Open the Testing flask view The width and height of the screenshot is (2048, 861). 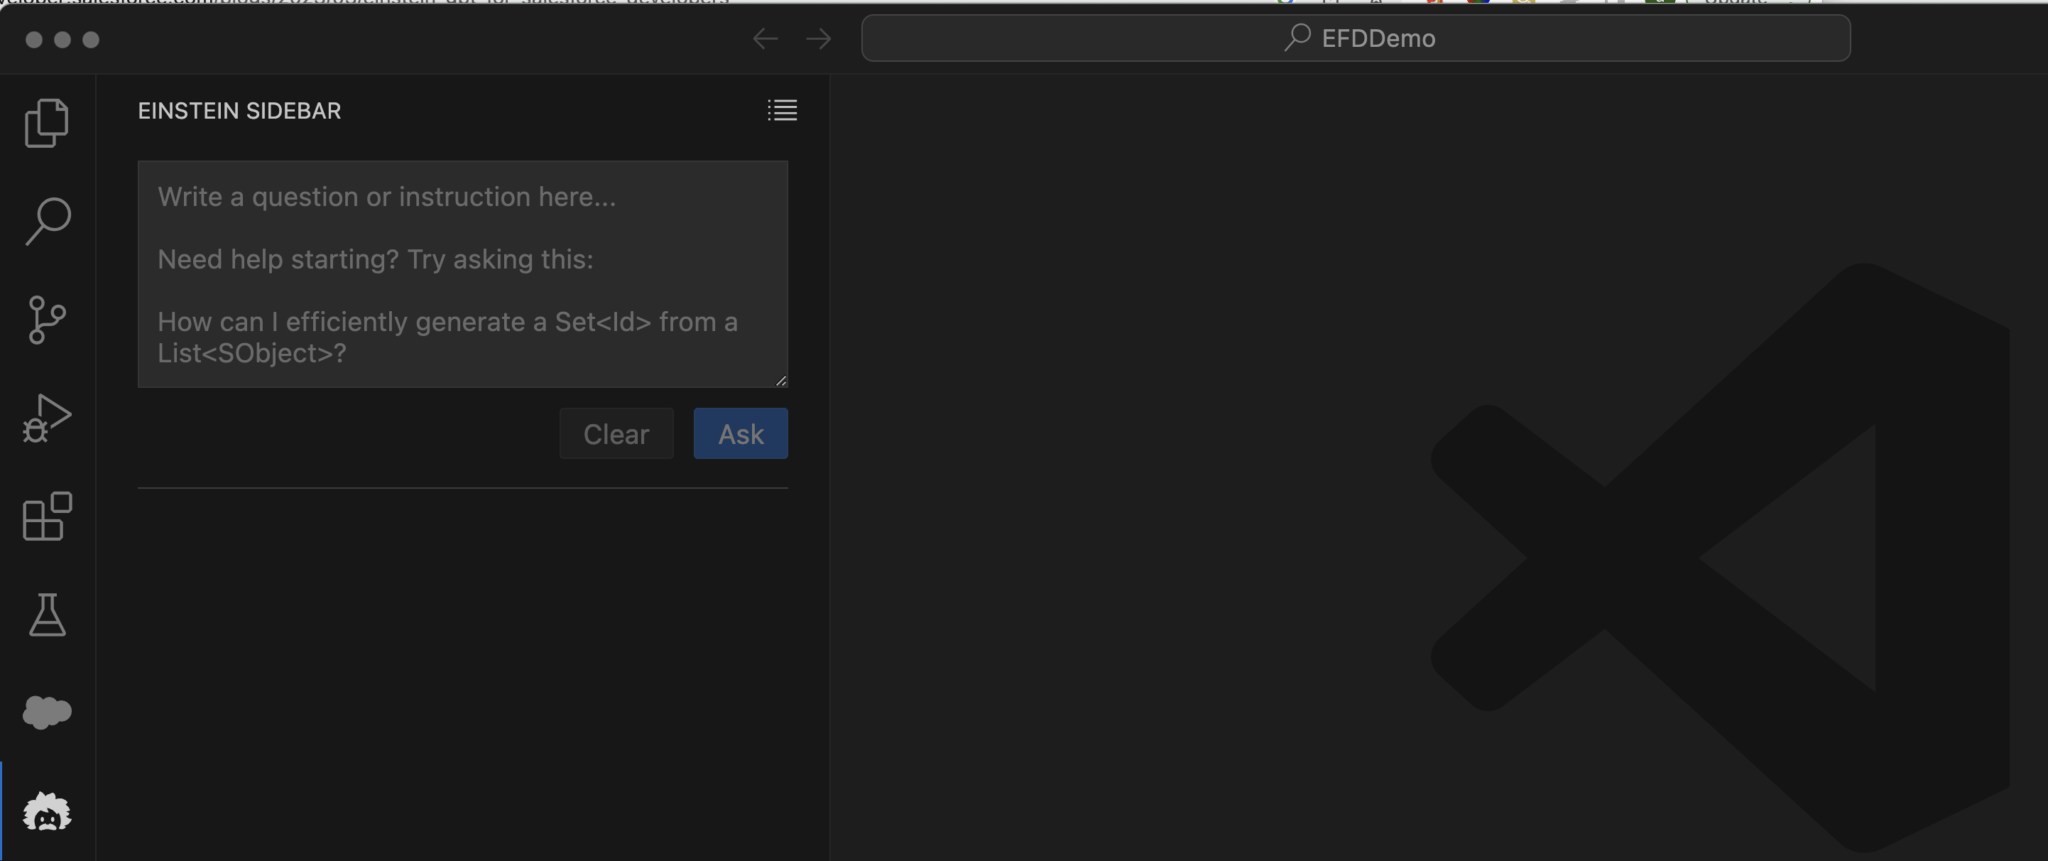click(x=47, y=614)
